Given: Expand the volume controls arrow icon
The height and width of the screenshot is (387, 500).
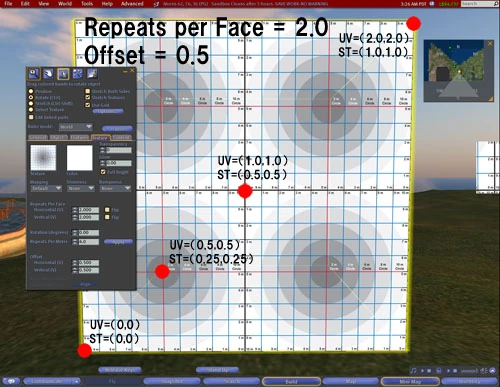Looking at the screenshot, I should (x=493, y=371).
